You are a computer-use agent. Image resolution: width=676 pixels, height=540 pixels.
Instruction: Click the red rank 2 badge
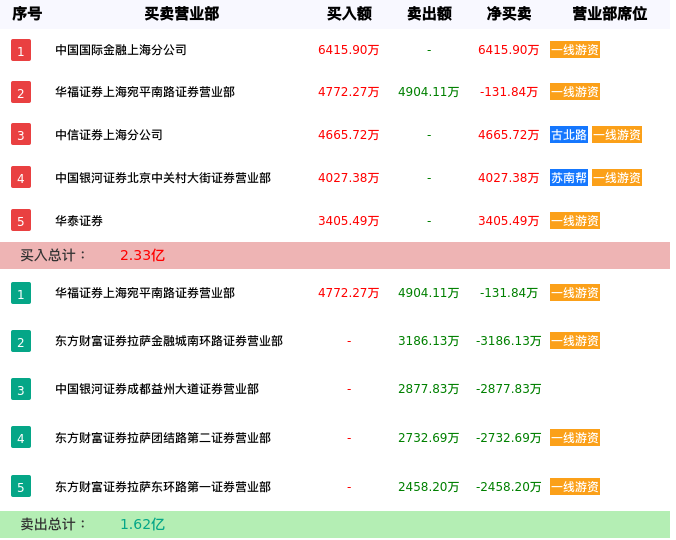coord(21,92)
